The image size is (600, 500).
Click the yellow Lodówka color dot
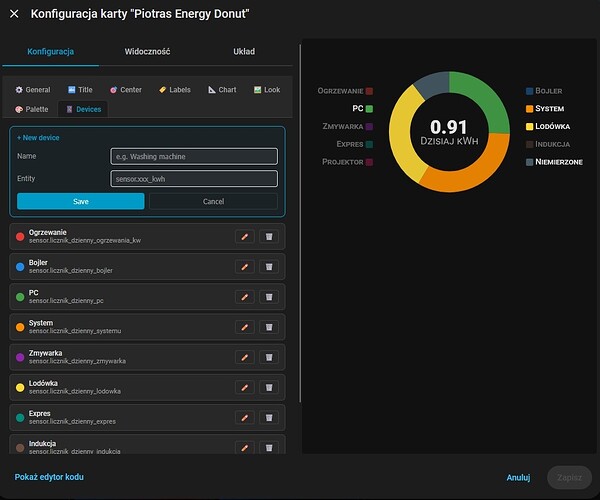(x=20, y=388)
